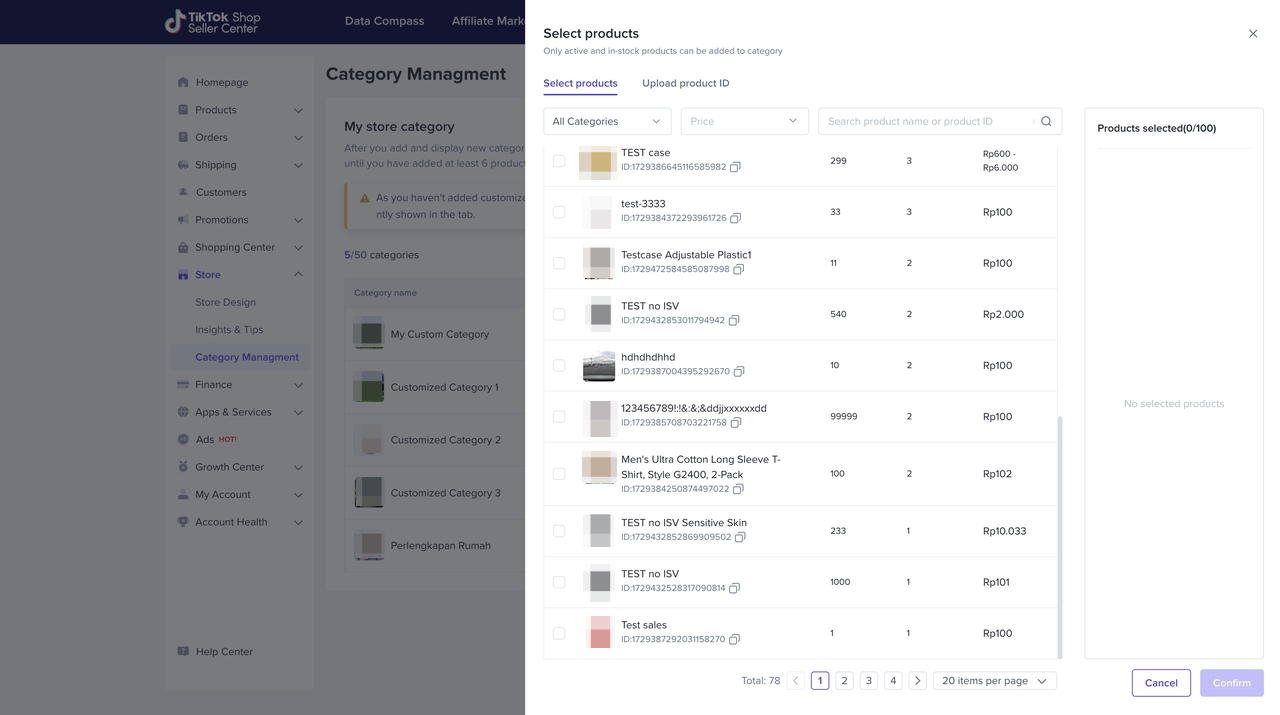
Task: Check the test-3333 product checkbox
Action: click(559, 212)
